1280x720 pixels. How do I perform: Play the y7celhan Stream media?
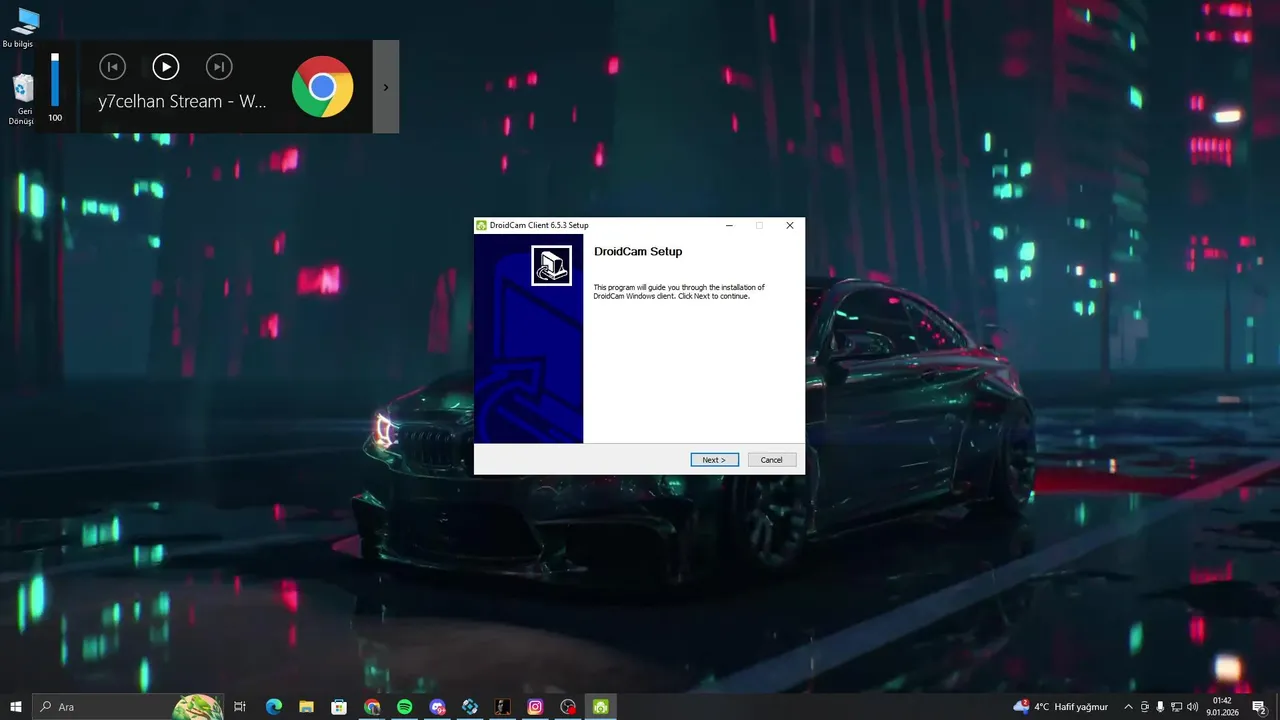[x=166, y=67]
